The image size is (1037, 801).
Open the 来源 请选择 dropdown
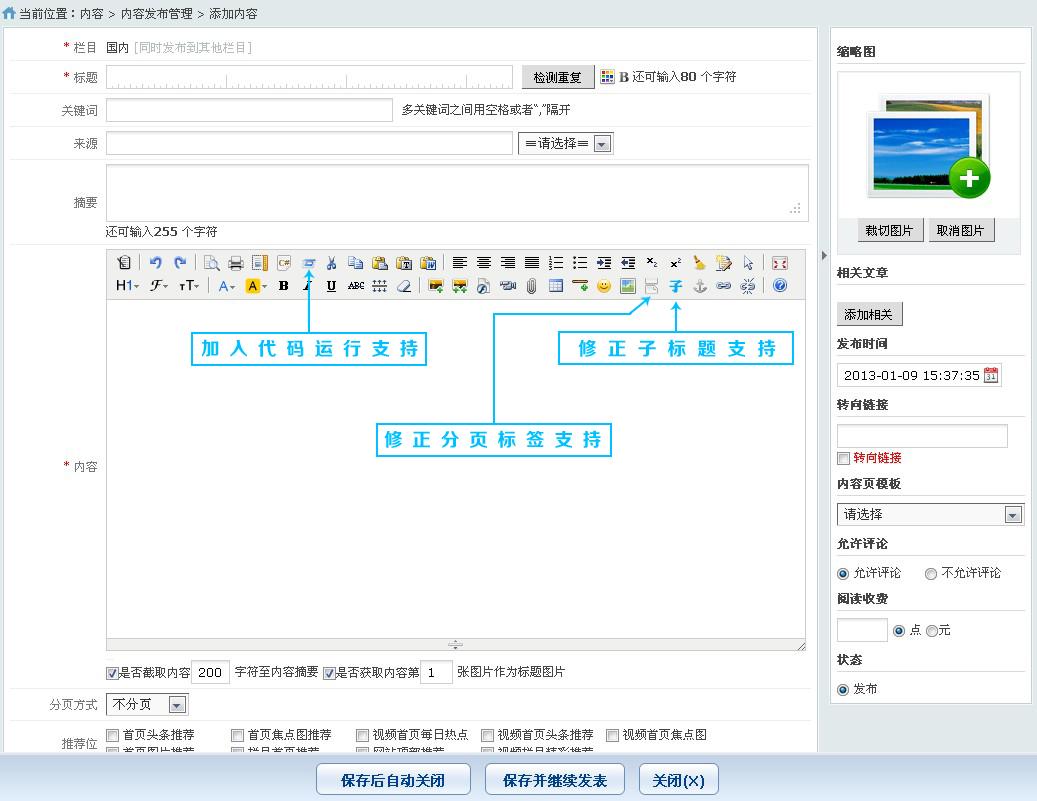(x=566, y=143)
